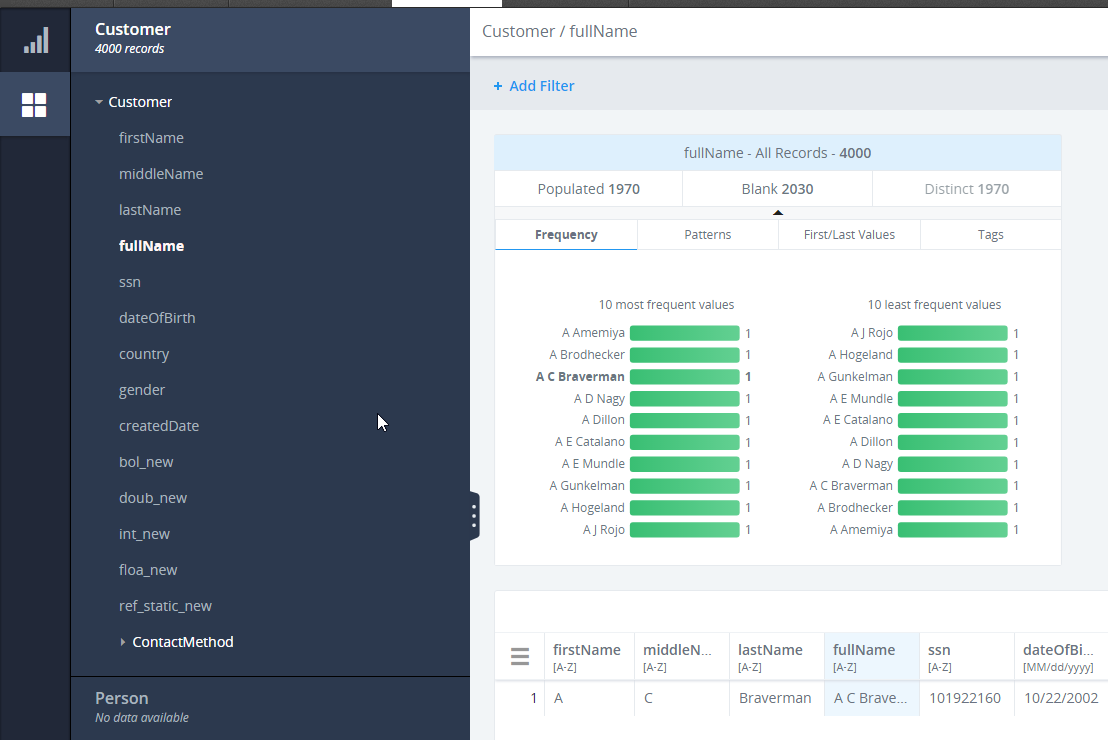The height and width of the screenshot is (740, 1108).
Task: Click A D Nagy label in most frequent values
Action: [599, 399]
